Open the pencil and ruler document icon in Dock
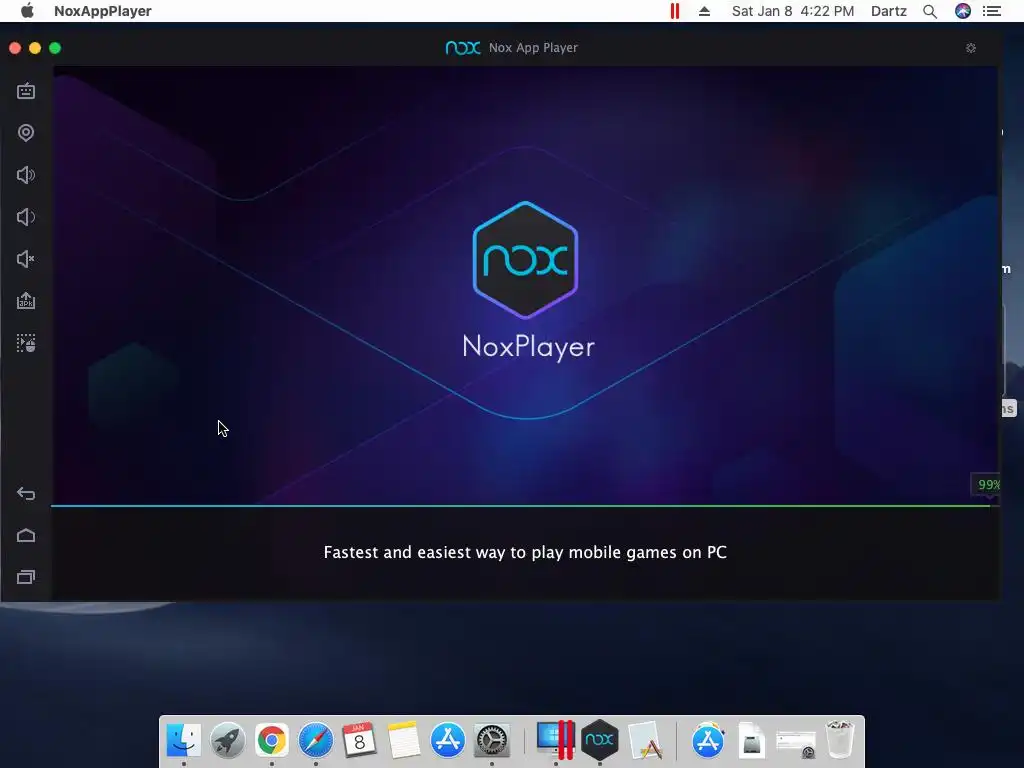This screenshot has width=1024, height=768. pos(645,740)
